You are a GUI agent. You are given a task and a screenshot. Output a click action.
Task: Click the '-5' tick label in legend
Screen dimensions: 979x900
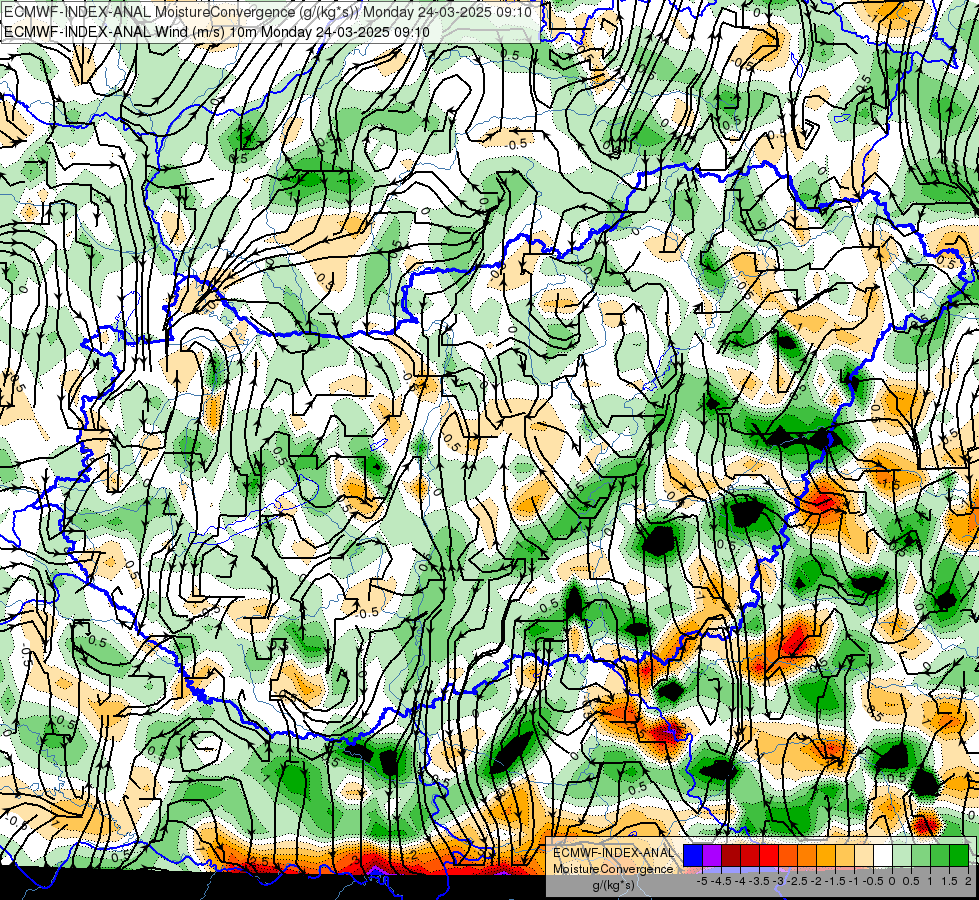(x=702, y=881)
